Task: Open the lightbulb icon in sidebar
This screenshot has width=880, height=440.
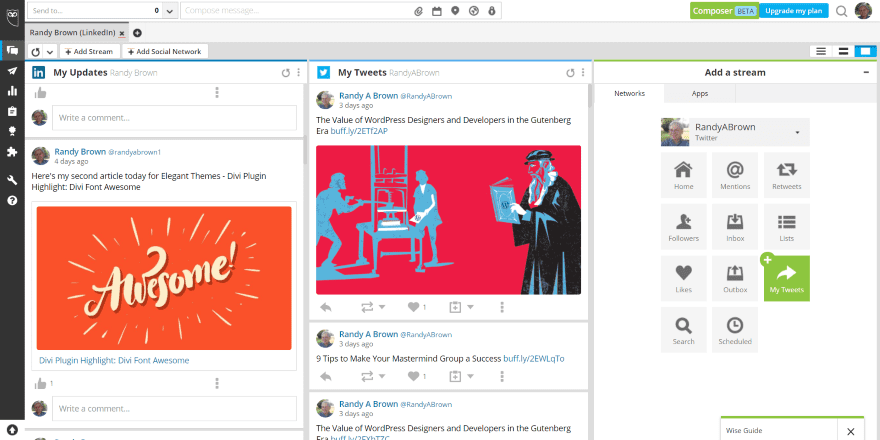Action: 12,131
